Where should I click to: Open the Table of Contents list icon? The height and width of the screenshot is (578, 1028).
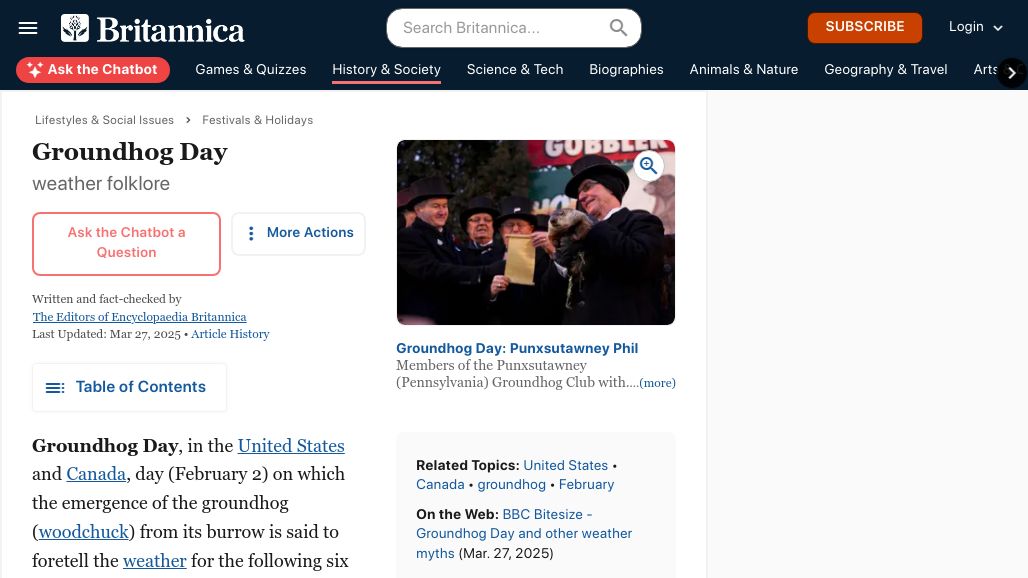(55, 388)
